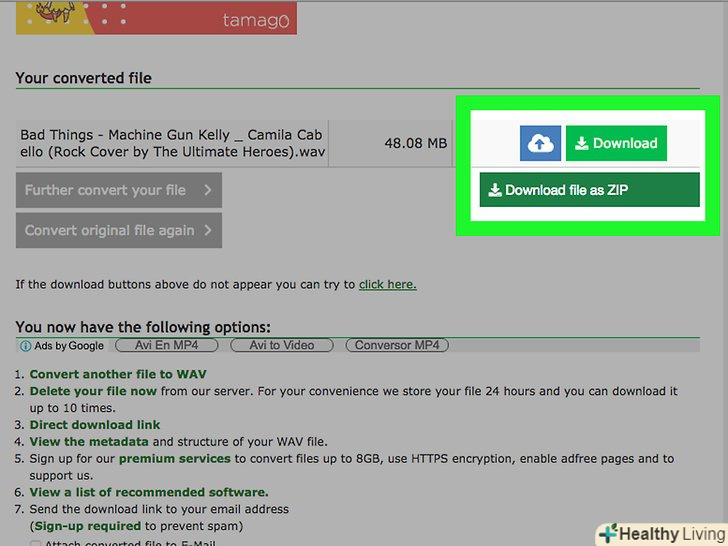Follow the 'click here.' link
Screen dimensions: 728x546
[388, 284]
